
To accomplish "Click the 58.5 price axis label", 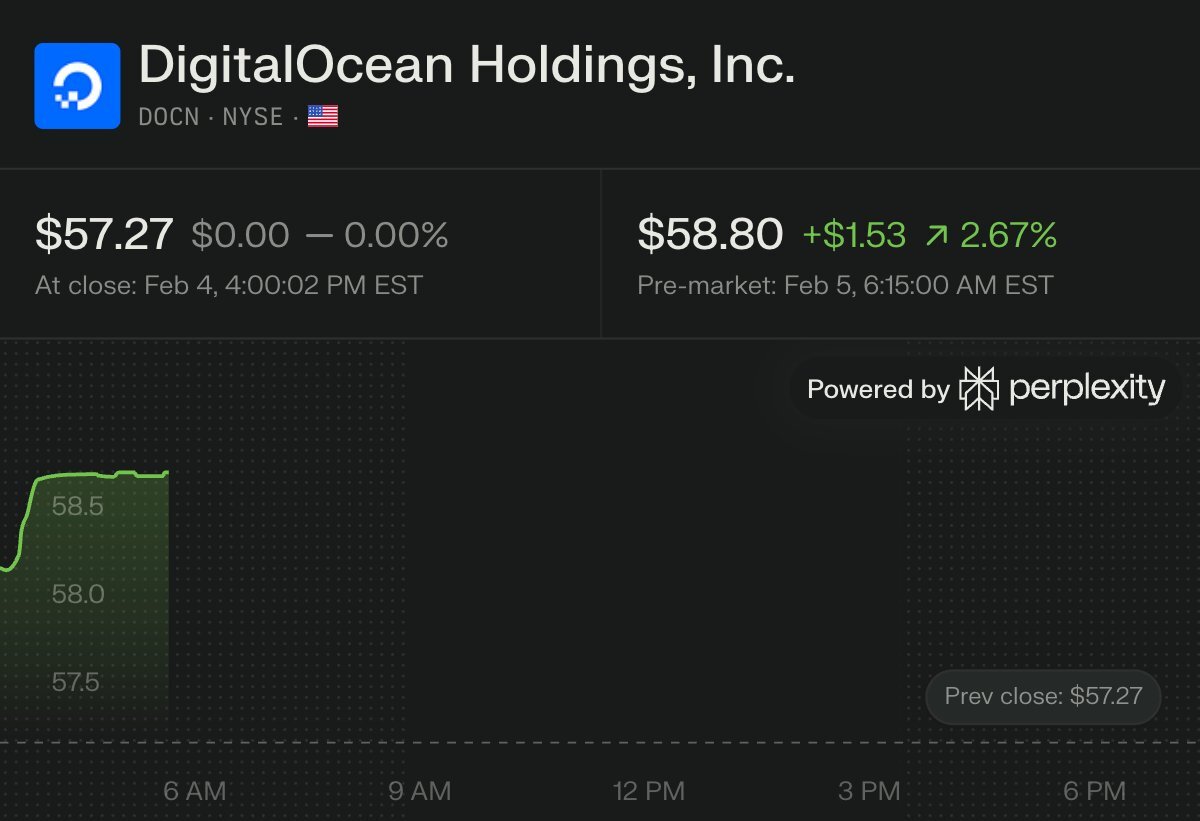I will pyautogui.click(x=77, y=506).
